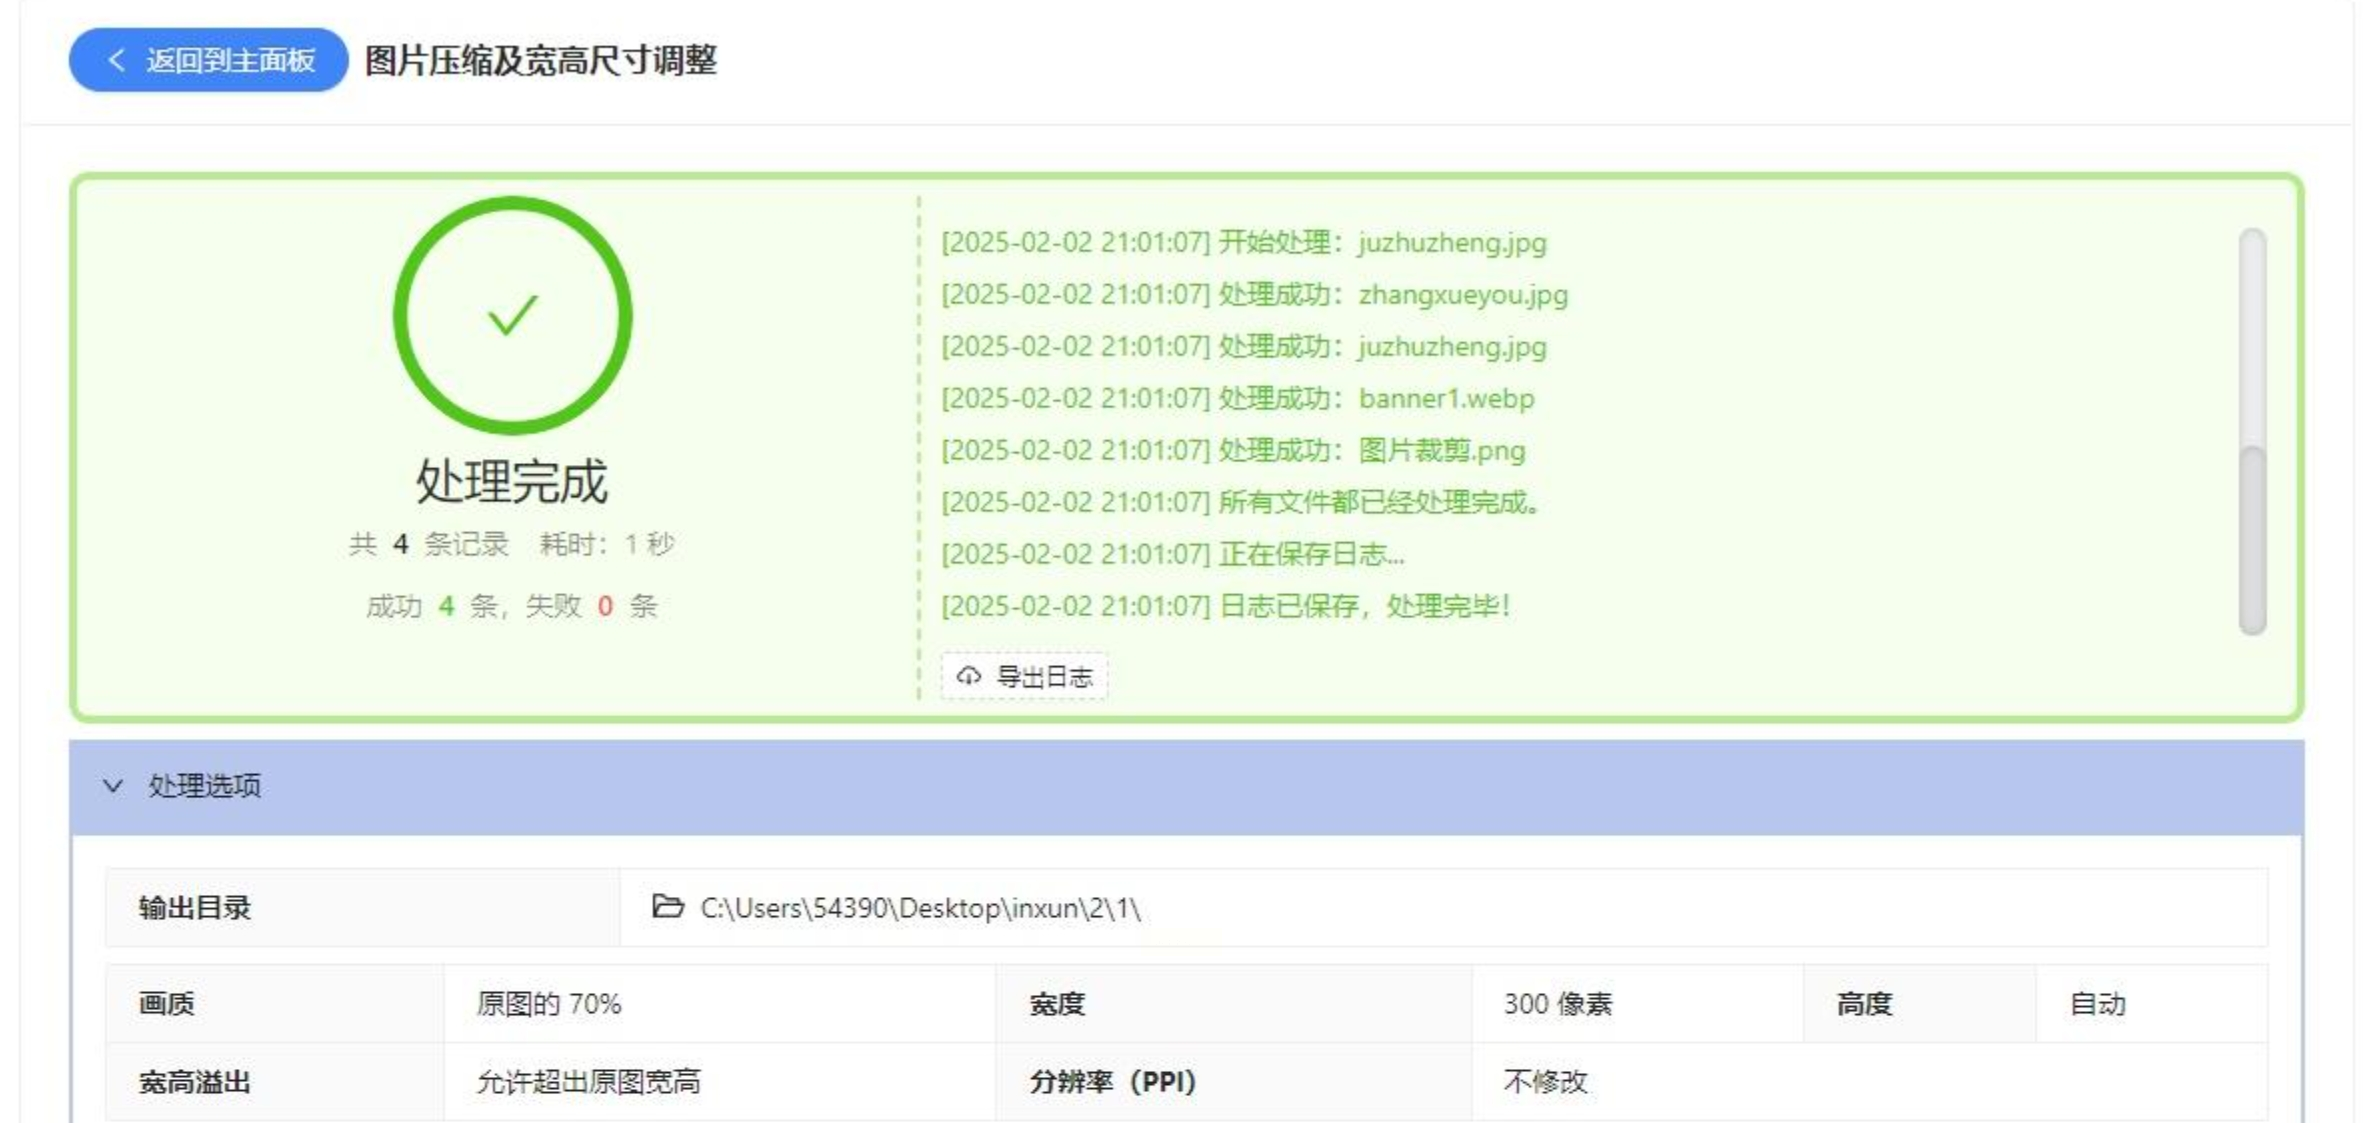
Task: Click log entry 日志已保存，处理完毕！
Action: point(1225,606)
